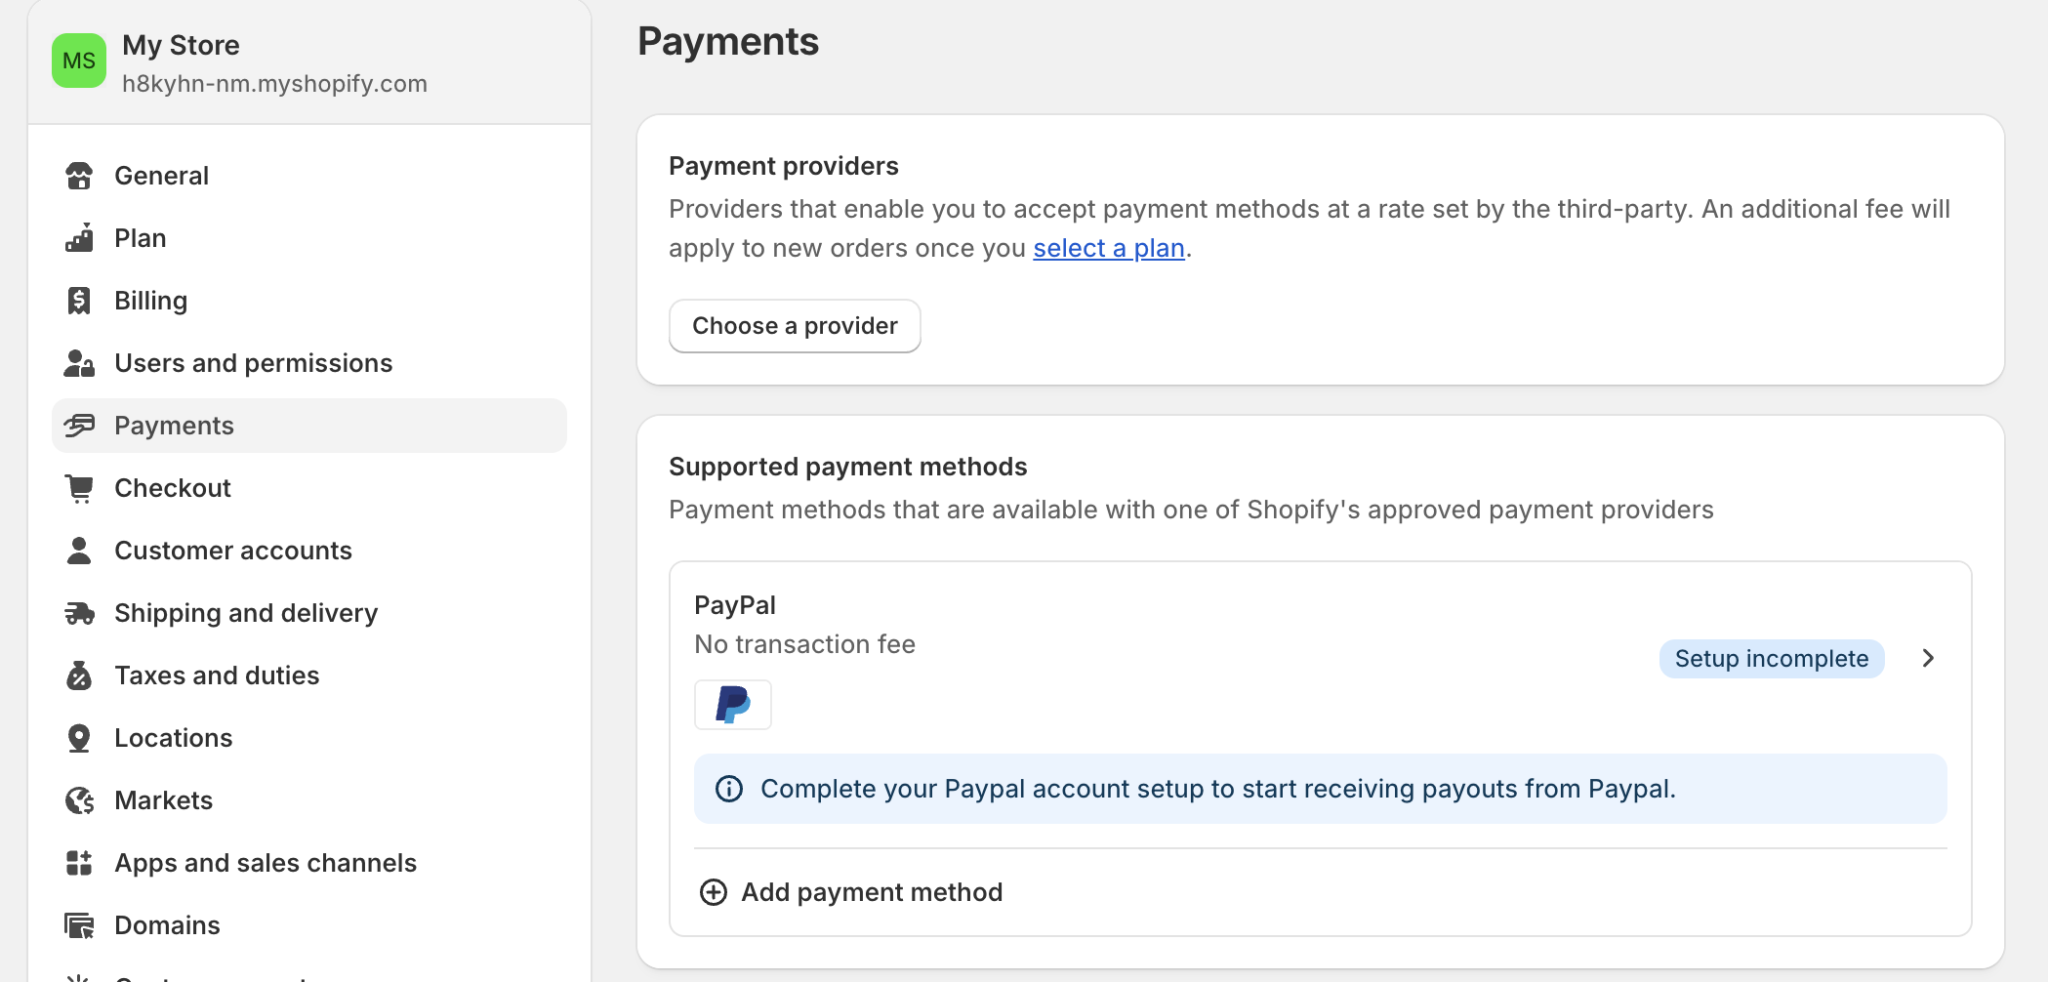Click the info icon in the PayPal notice
This screenshot has height=982, width=2048.
(727, 788)
